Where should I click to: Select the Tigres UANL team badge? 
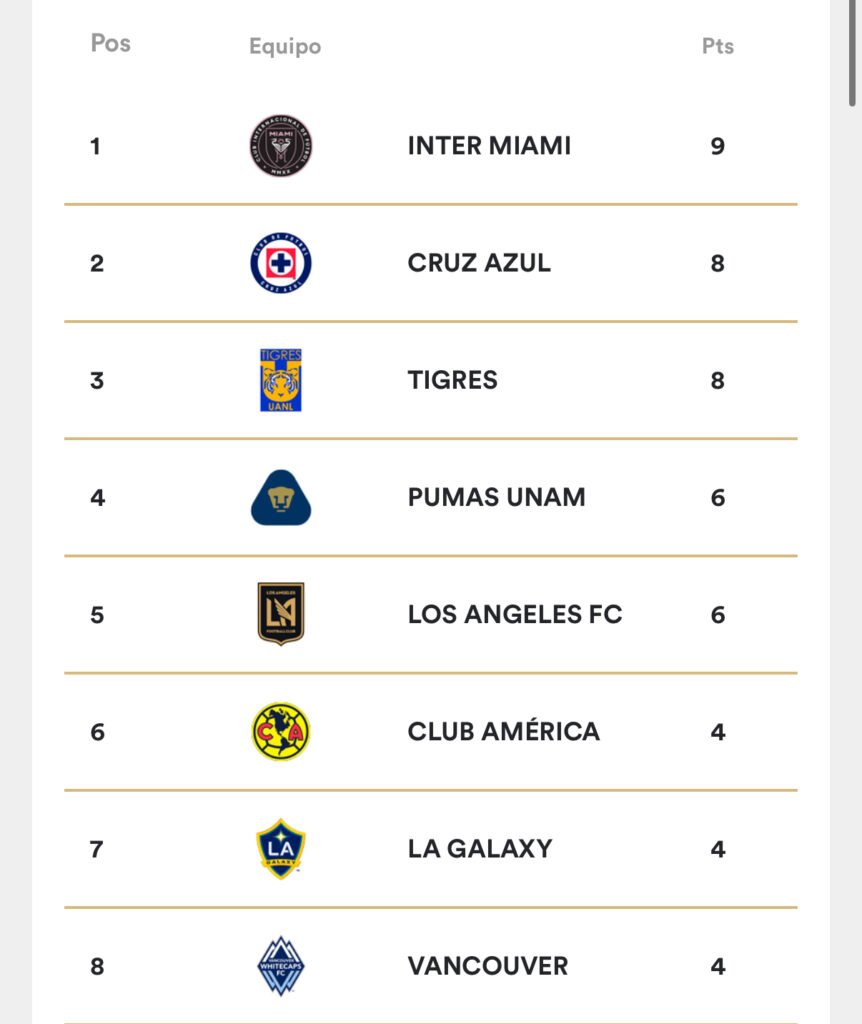point(281,380)
